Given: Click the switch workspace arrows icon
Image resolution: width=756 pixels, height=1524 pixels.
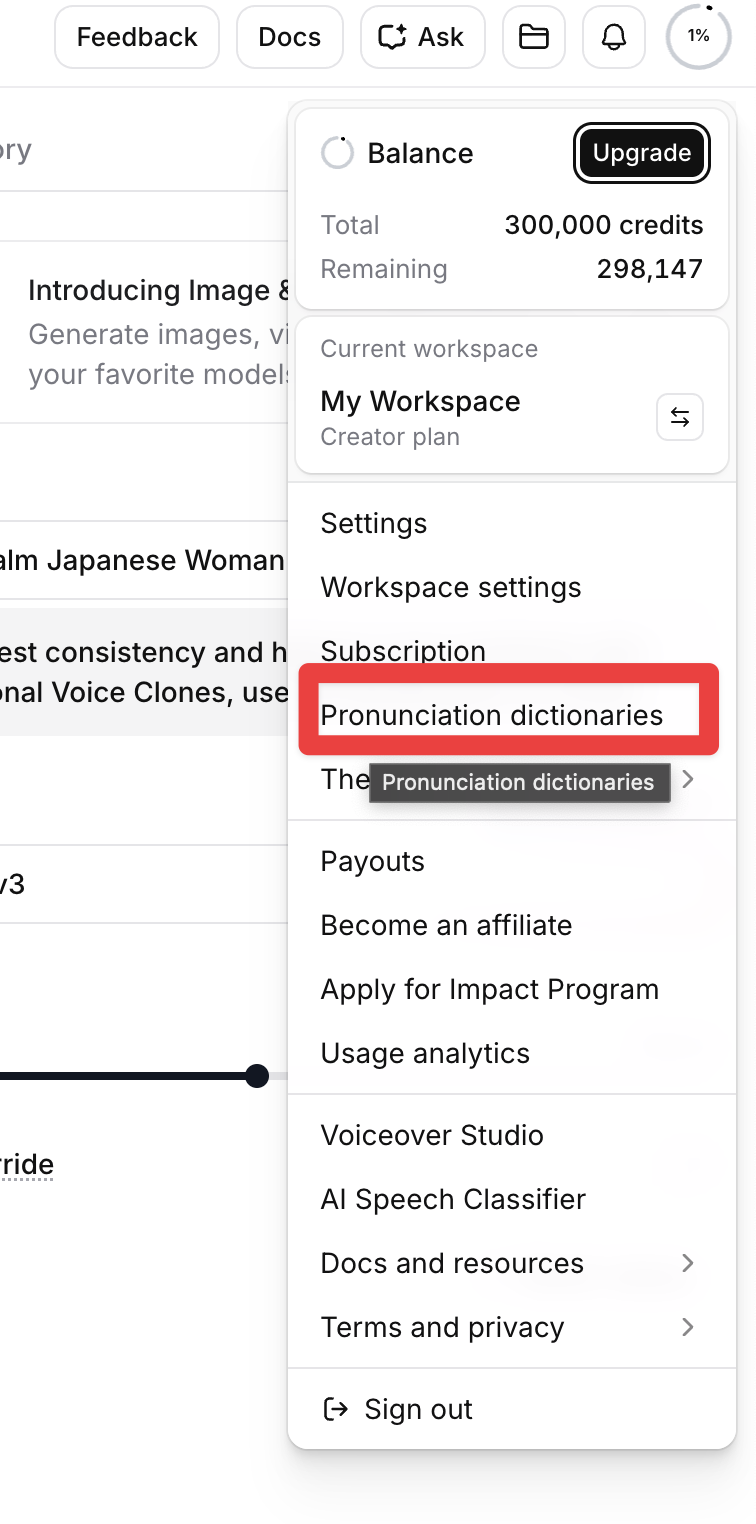Looking at the screenshot, I should point(680,418).
